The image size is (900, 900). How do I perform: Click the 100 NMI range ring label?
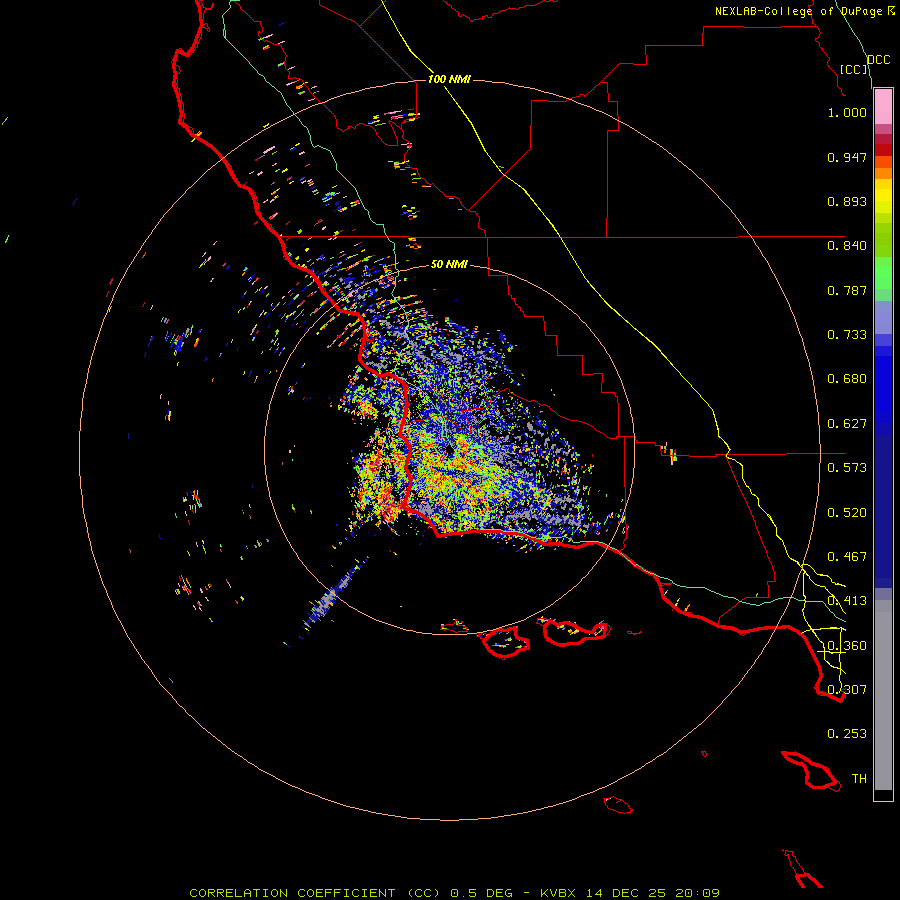tap(449, 79)
